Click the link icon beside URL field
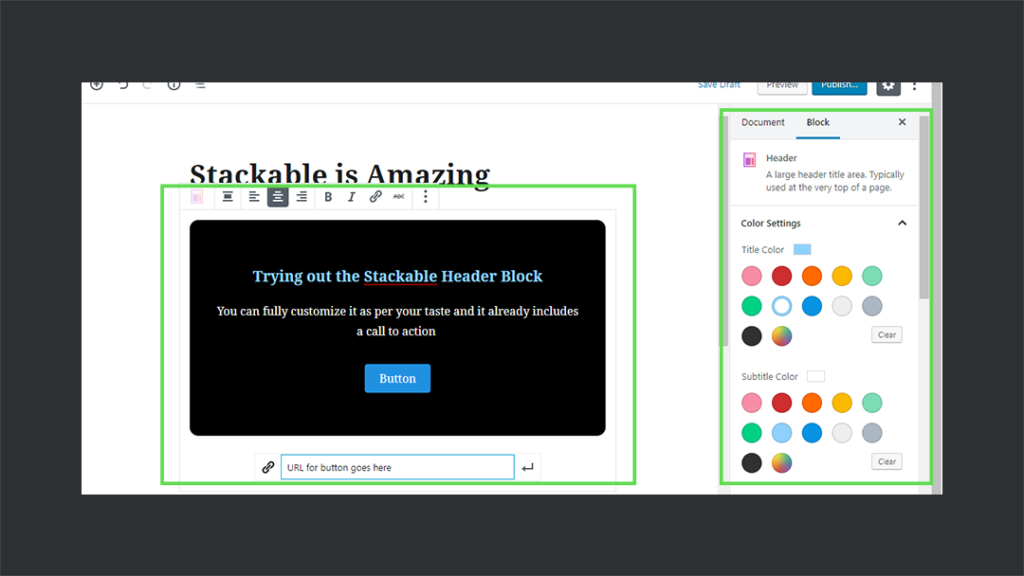1024x576 pixels. 268,467
